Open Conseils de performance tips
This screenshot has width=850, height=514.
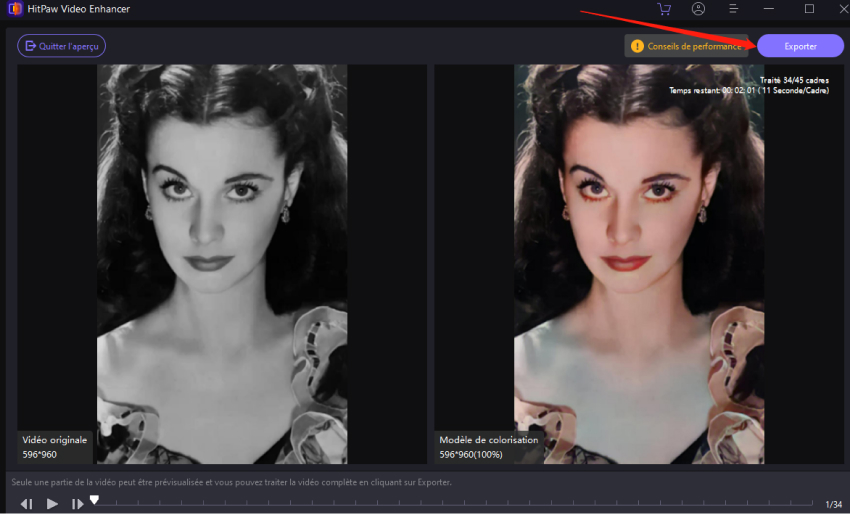[687, 46]
